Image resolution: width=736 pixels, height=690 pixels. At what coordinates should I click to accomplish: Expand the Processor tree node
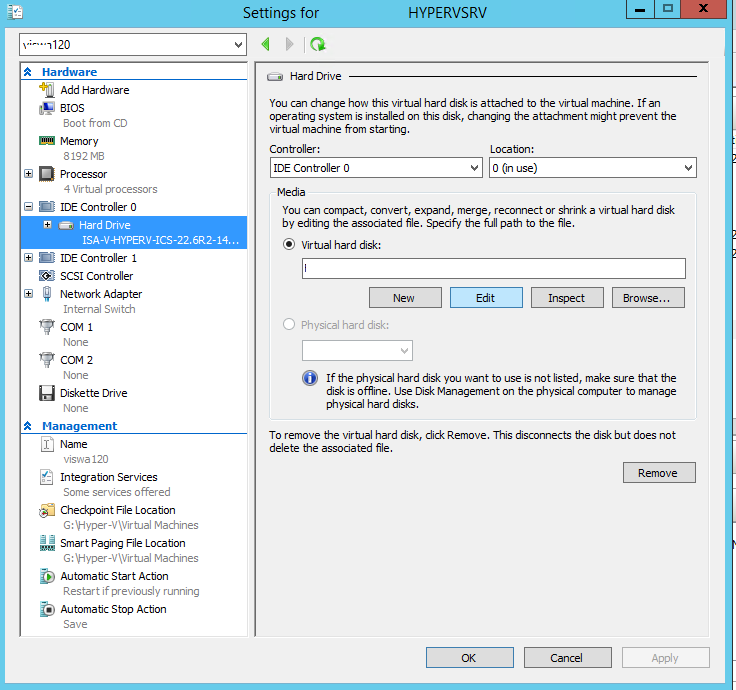(29, 174)
